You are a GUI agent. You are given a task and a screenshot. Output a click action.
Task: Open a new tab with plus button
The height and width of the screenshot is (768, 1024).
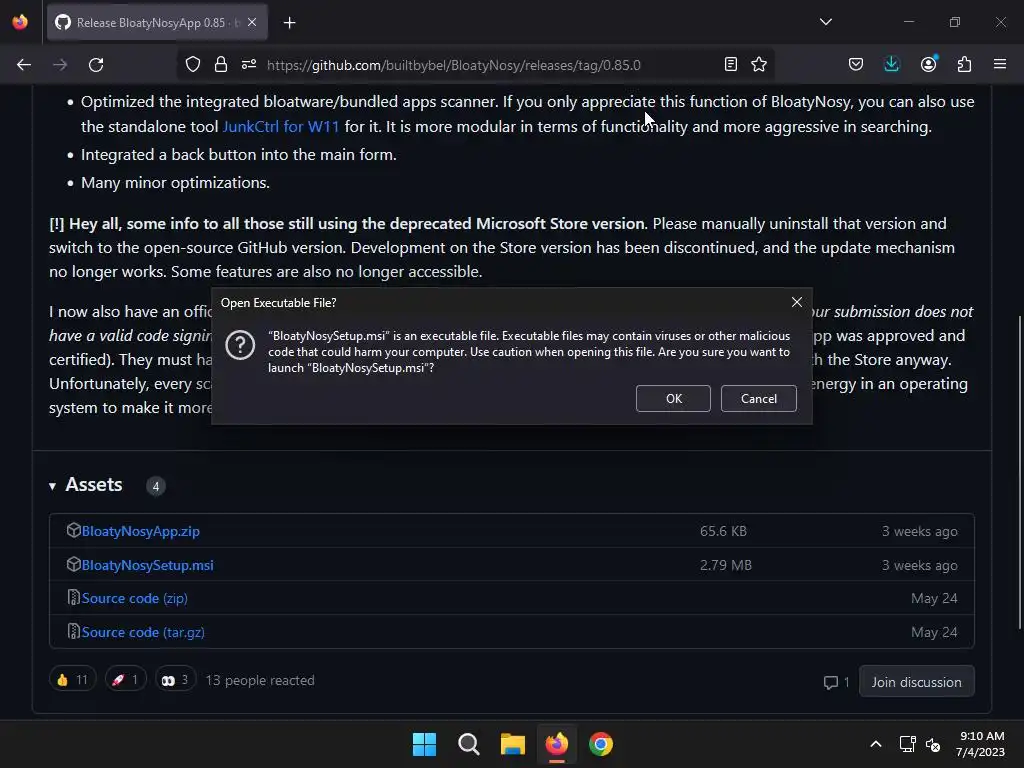click(x=289, y=23)
